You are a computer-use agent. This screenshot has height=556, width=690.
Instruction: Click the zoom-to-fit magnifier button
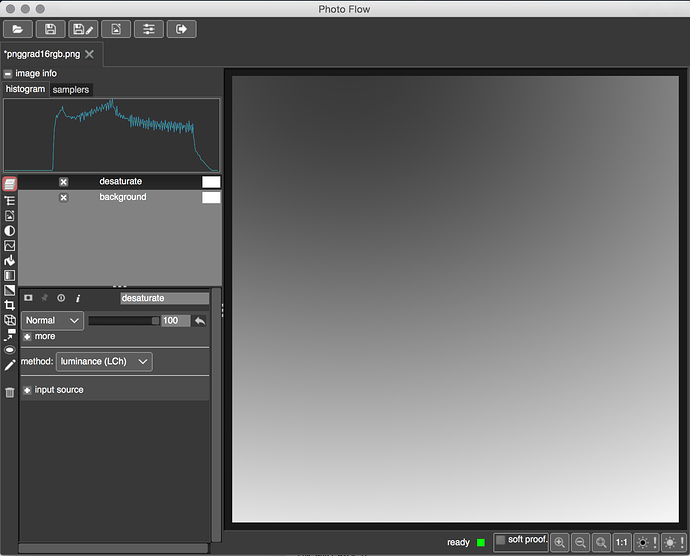pos(601,542)
